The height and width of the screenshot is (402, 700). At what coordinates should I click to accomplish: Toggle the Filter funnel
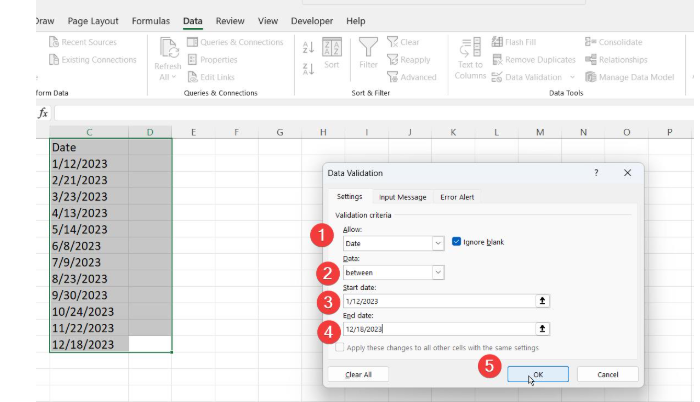pyautogui.click(x=368, y=53)
